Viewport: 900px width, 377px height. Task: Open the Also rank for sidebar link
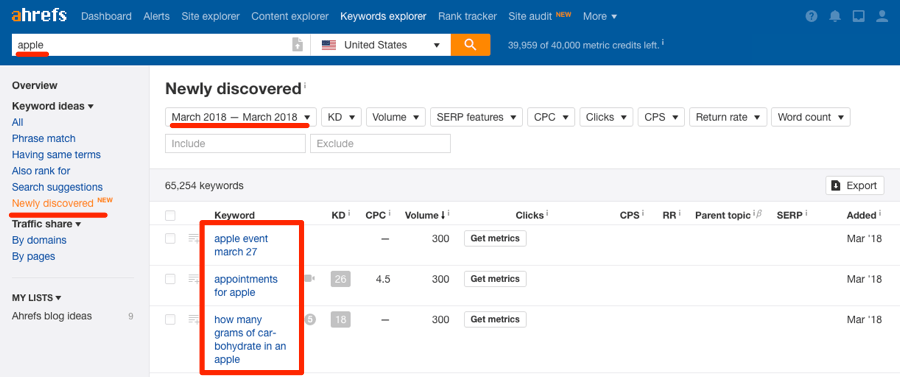41,170
